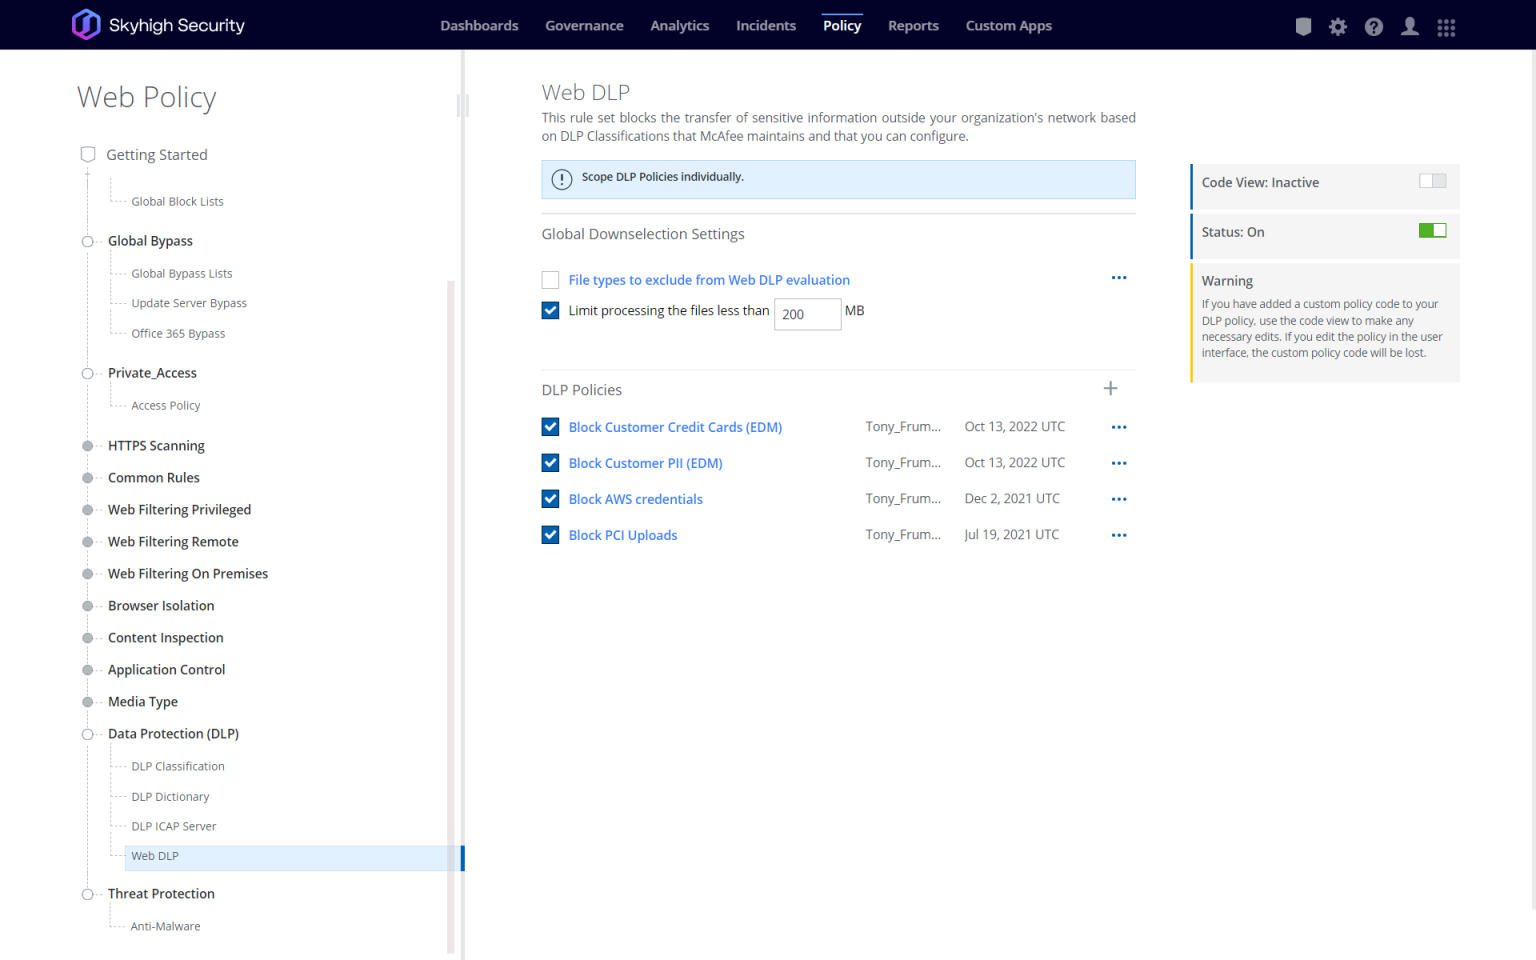
Task: Select DLP Classification in the tree
Action: pyautogui.click(x=178, y=766)
